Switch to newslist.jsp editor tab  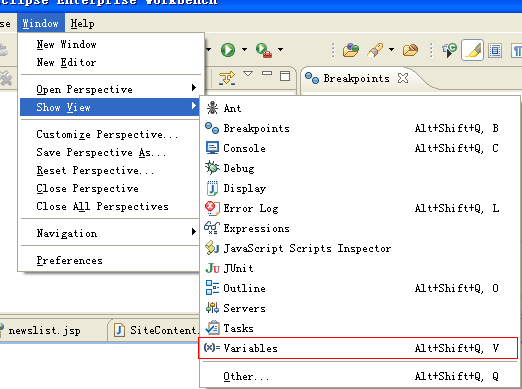44,330
